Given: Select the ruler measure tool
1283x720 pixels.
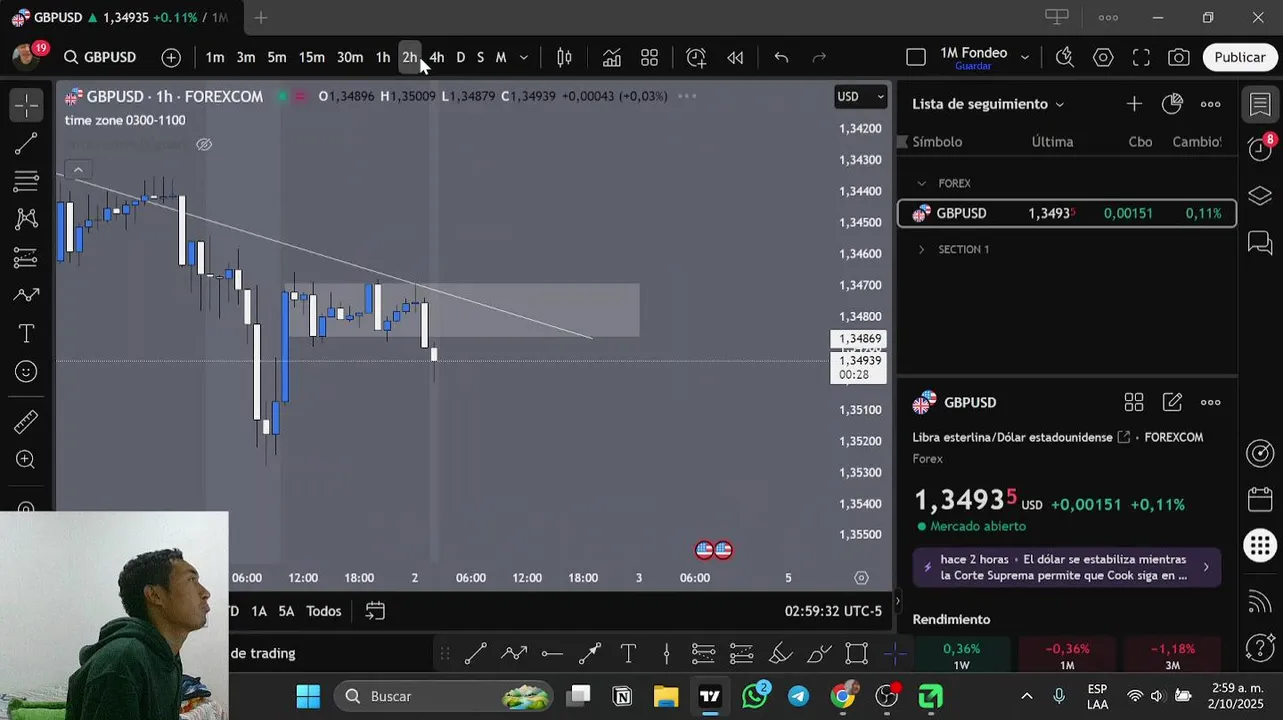Looking at the screenshot, I should coord(27,422).
